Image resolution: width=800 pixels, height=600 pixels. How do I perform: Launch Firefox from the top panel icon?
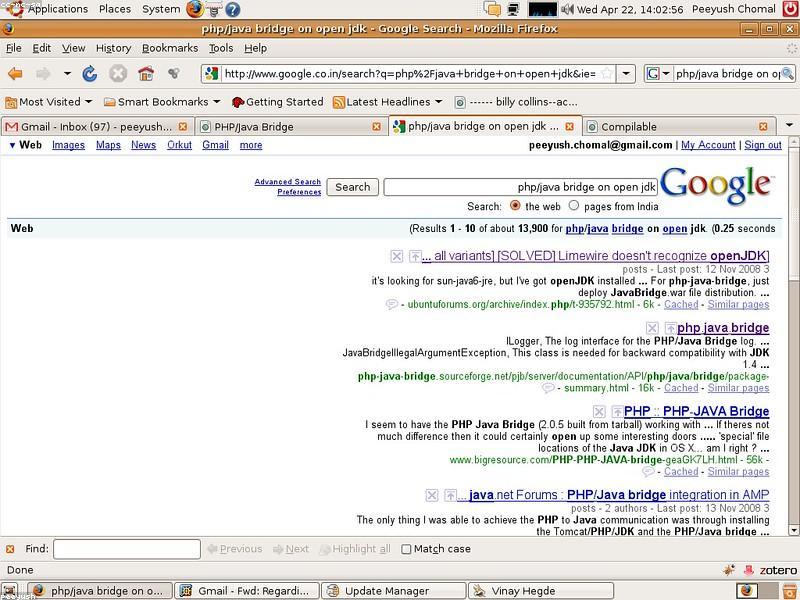[195, 9]
